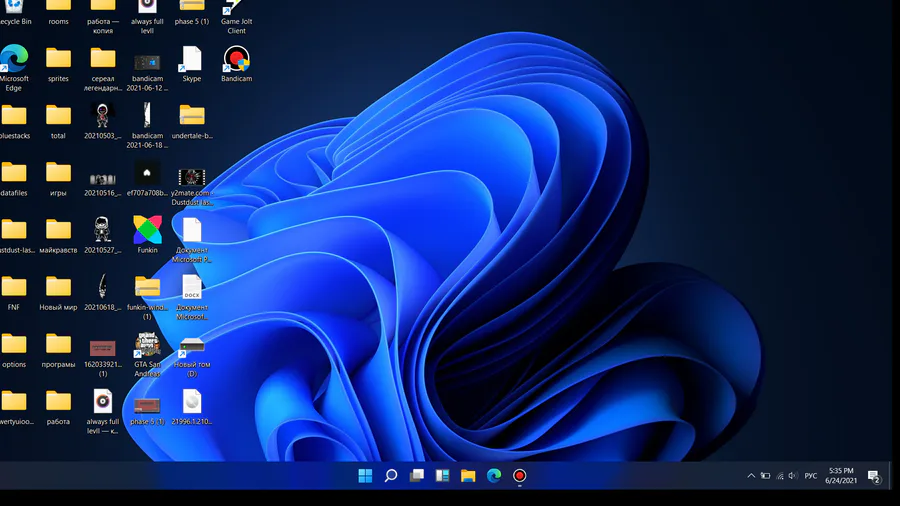
Task: Open taskbar Search
Action: click(391, 476)
